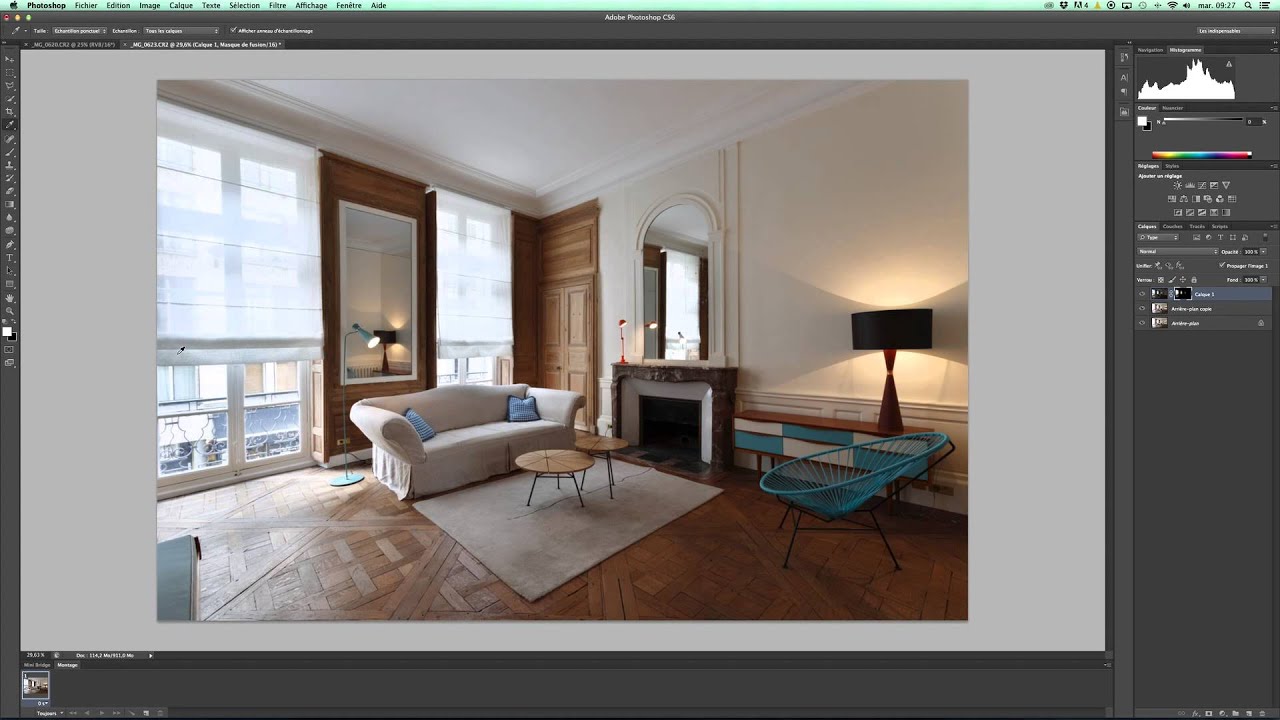Image resolution: width=1280 pixels, height=720 pixels.
Task: Select the Zoom tool
Action: pos(9,311)
